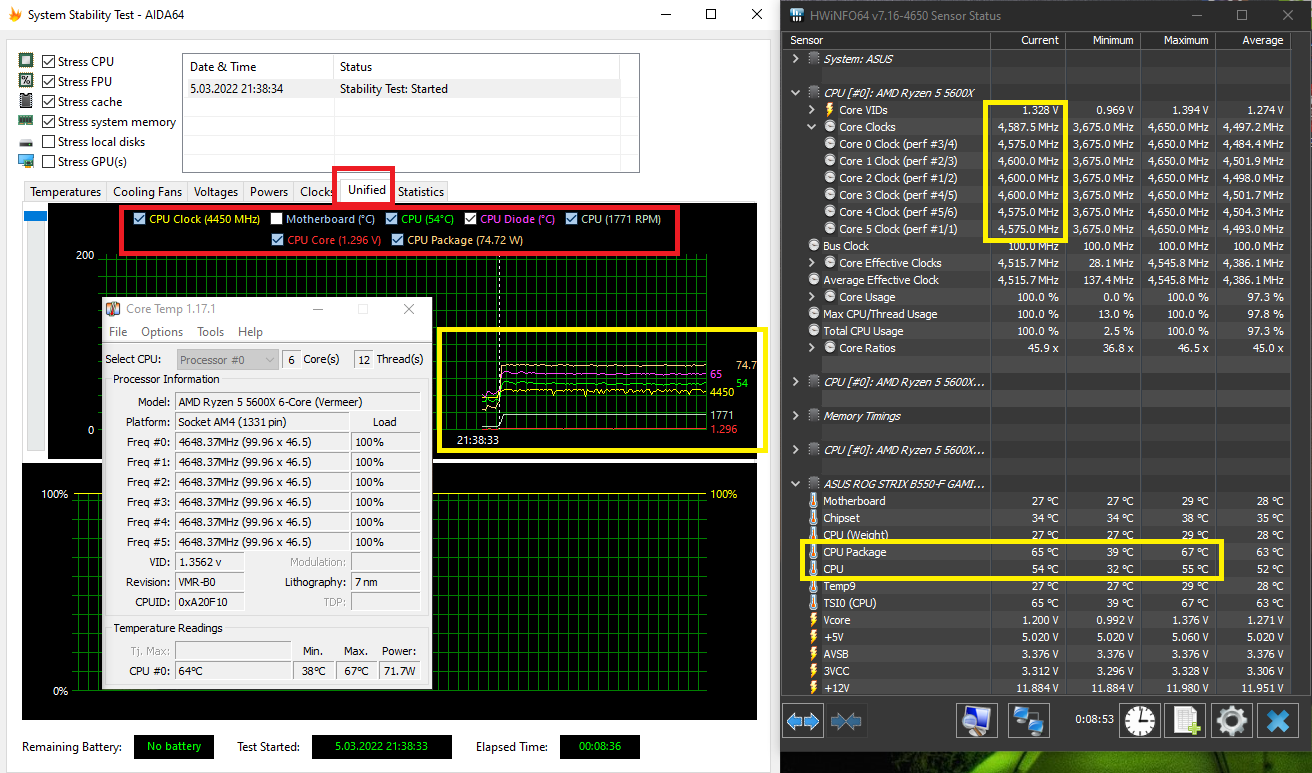The height and width of the screenshot is (773, 1312).
Task: Click monitor icon beside Stress GPU(s)
Action: pos(26,161)
